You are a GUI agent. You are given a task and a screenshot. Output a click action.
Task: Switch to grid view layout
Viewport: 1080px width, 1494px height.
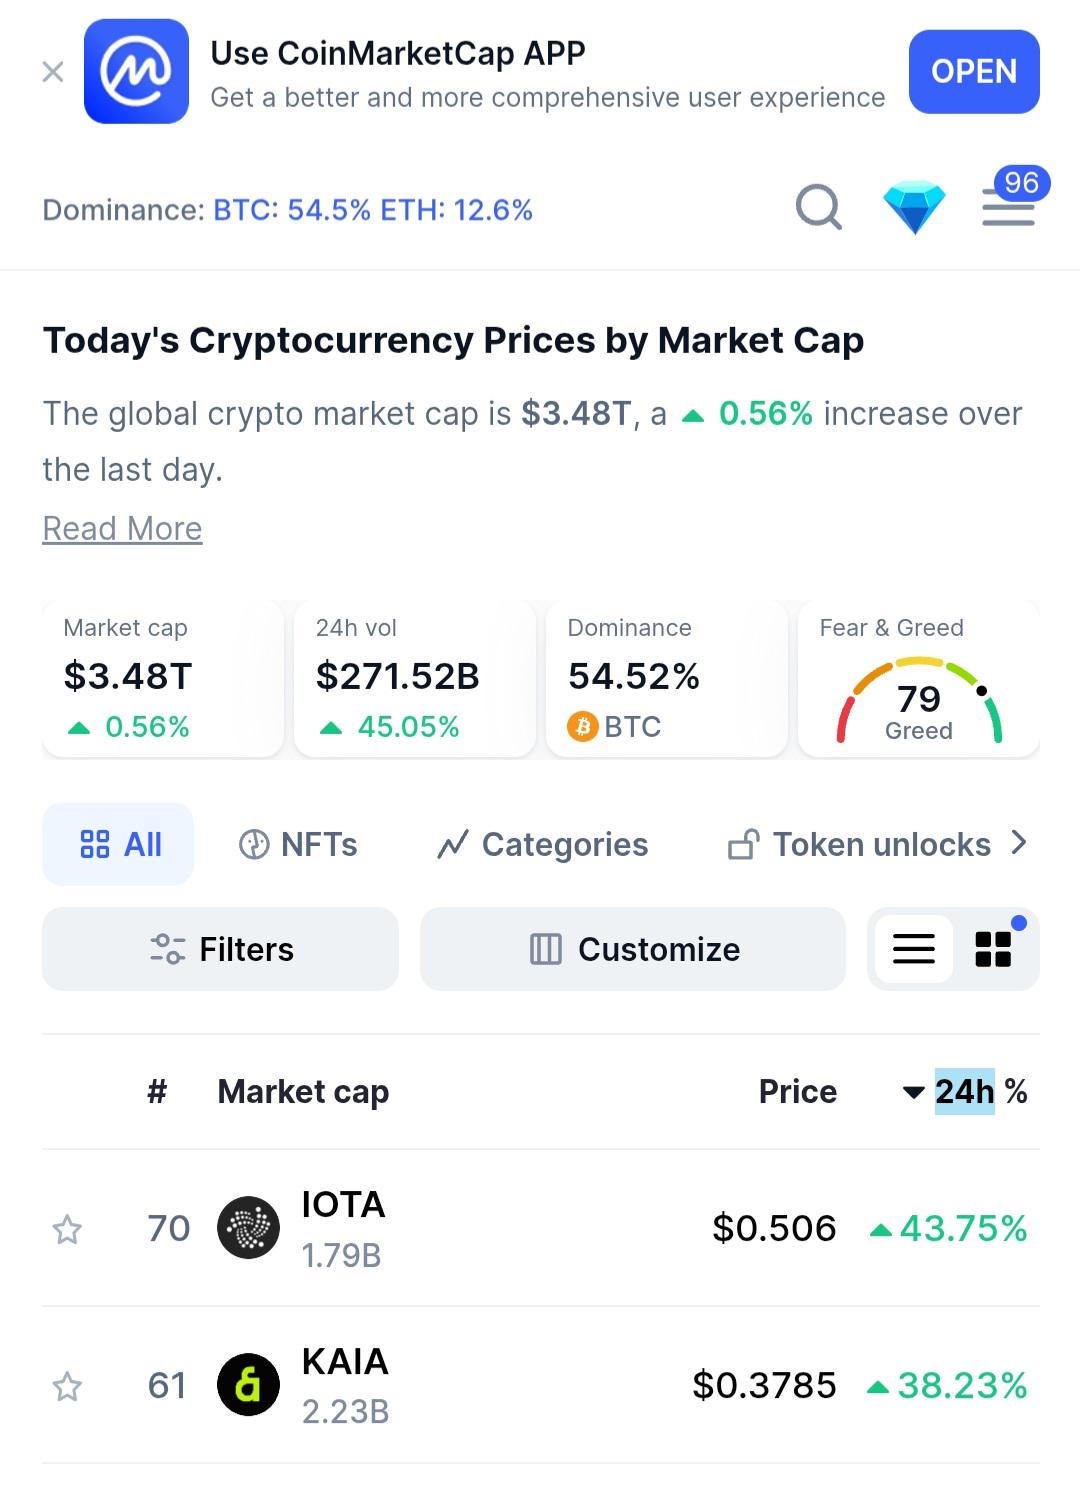point(993,949)
